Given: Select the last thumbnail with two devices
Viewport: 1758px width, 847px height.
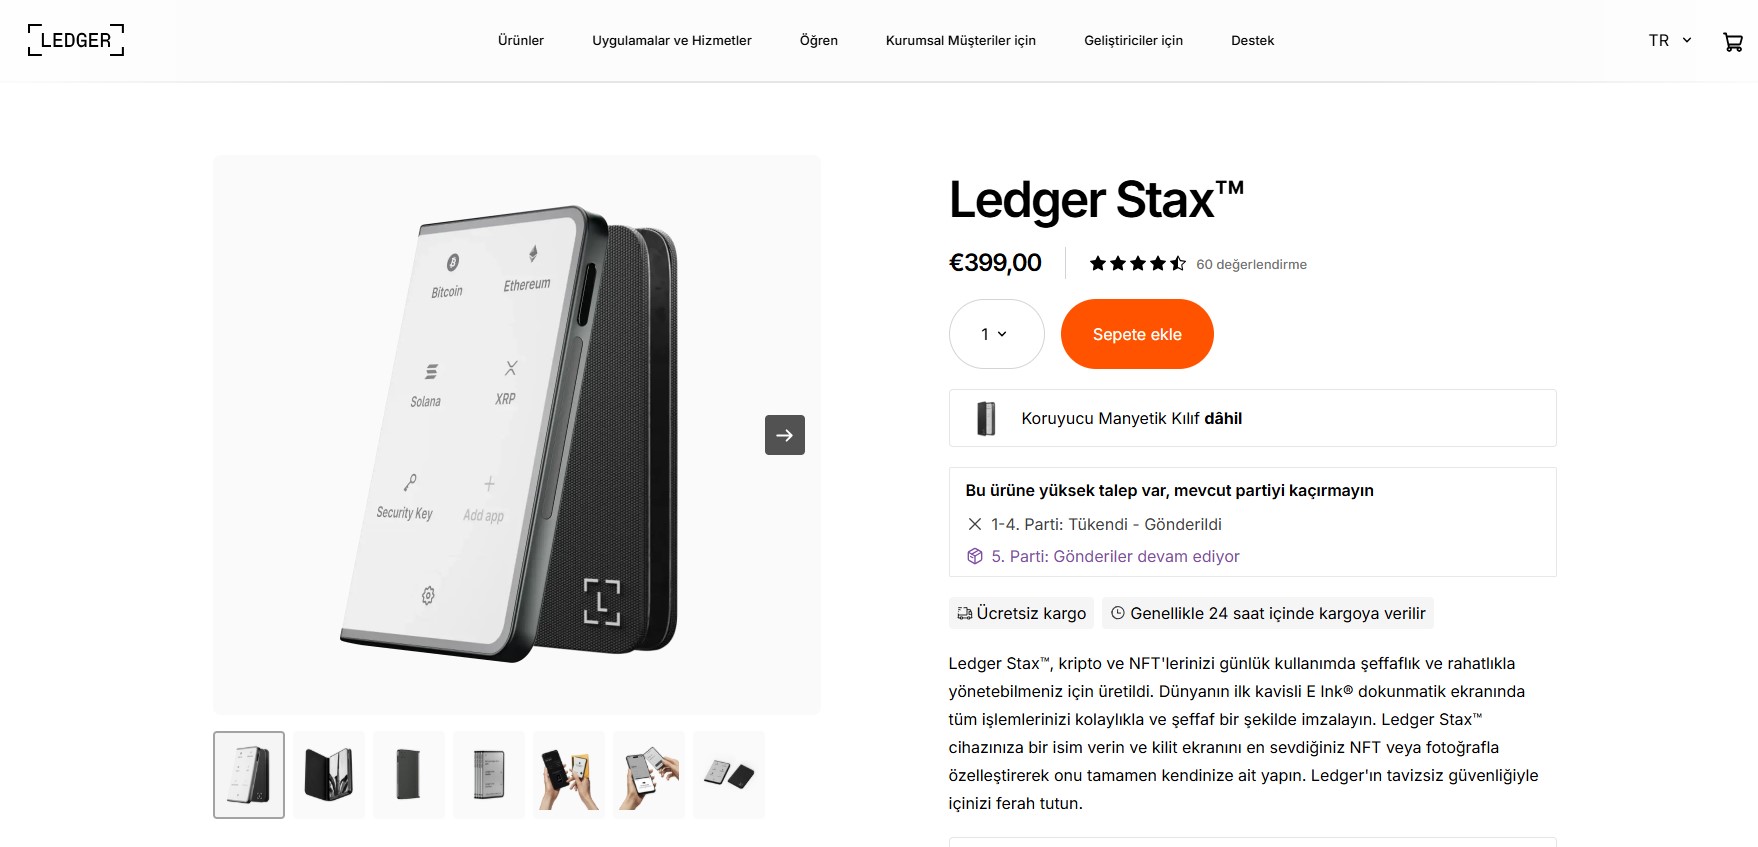Looking at the screenshot, I should tap(729, 775).
